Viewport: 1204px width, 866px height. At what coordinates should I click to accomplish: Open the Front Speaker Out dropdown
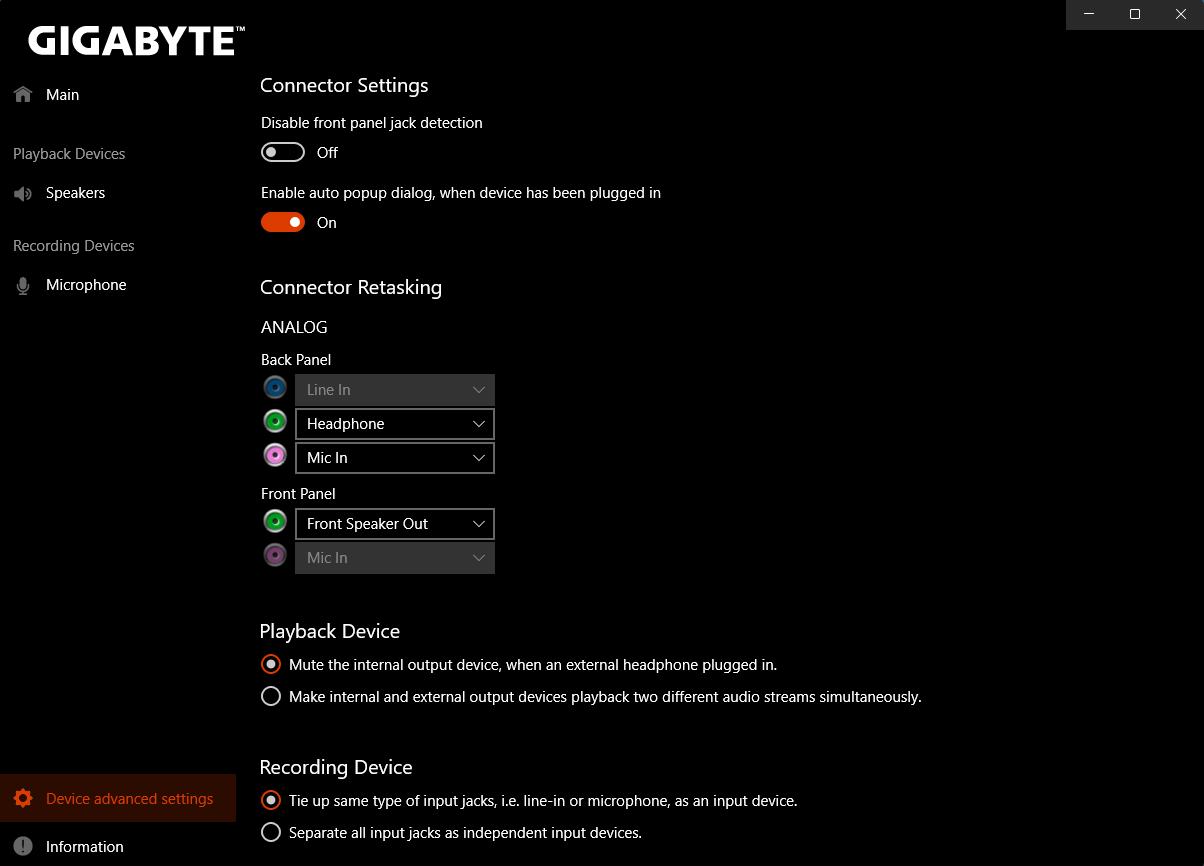coord(395,524)
